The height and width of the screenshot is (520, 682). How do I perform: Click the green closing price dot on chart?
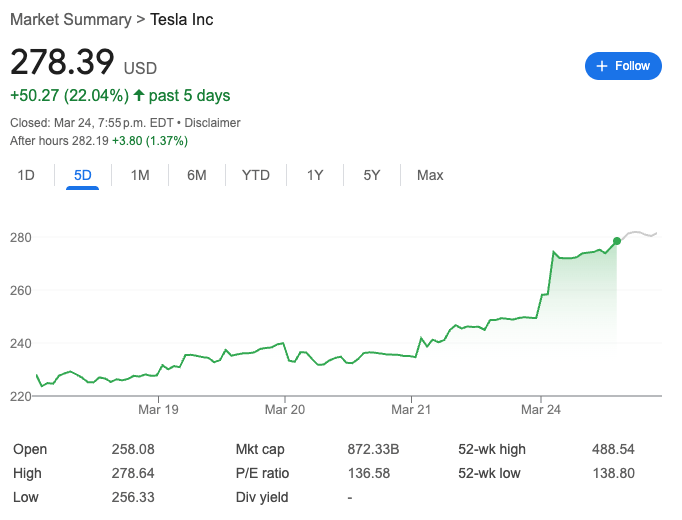click(x=617, y=241)
